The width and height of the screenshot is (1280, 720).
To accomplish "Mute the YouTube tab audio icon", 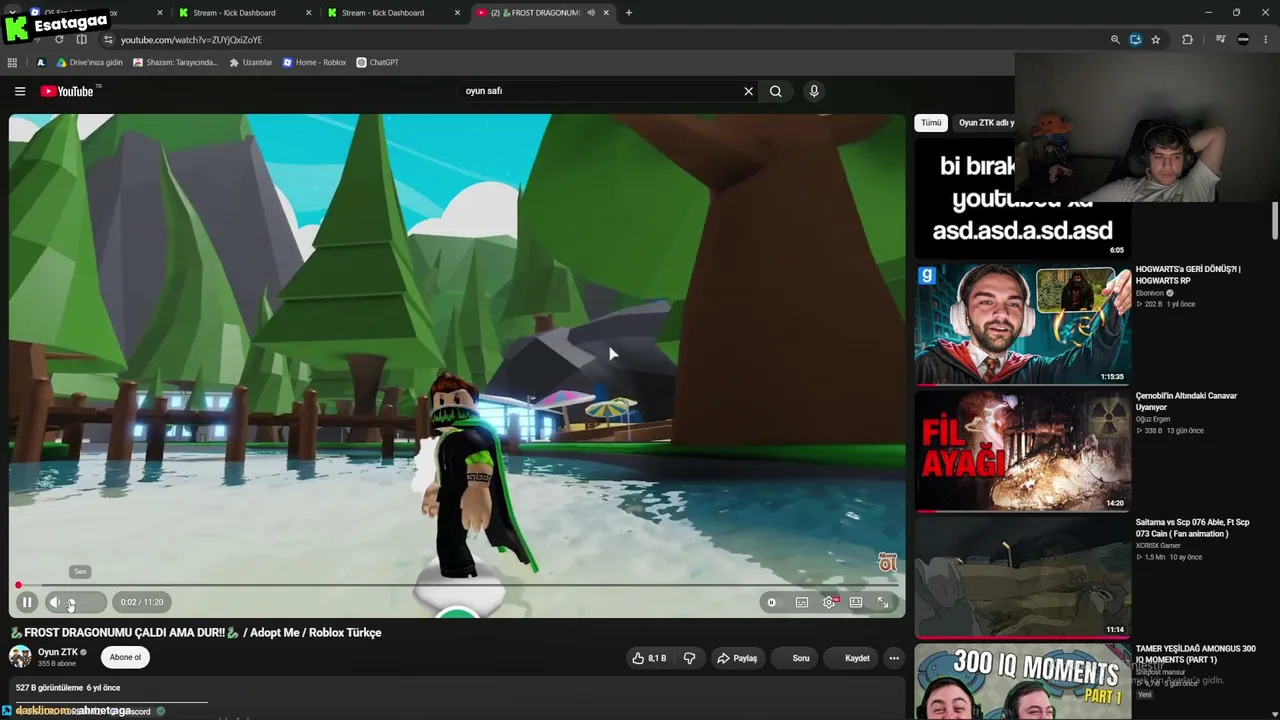I will pos(591,13).
